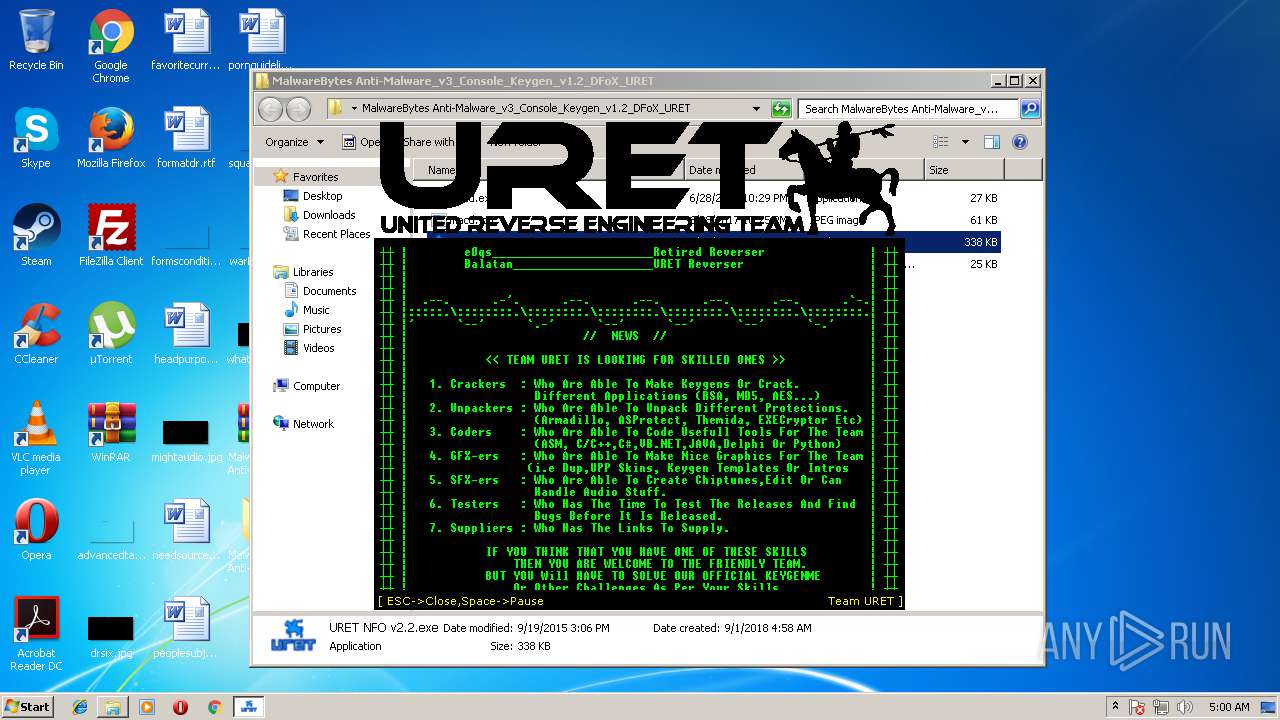
Task: Select drsix.jpg file on desktop
Action: 111,636
